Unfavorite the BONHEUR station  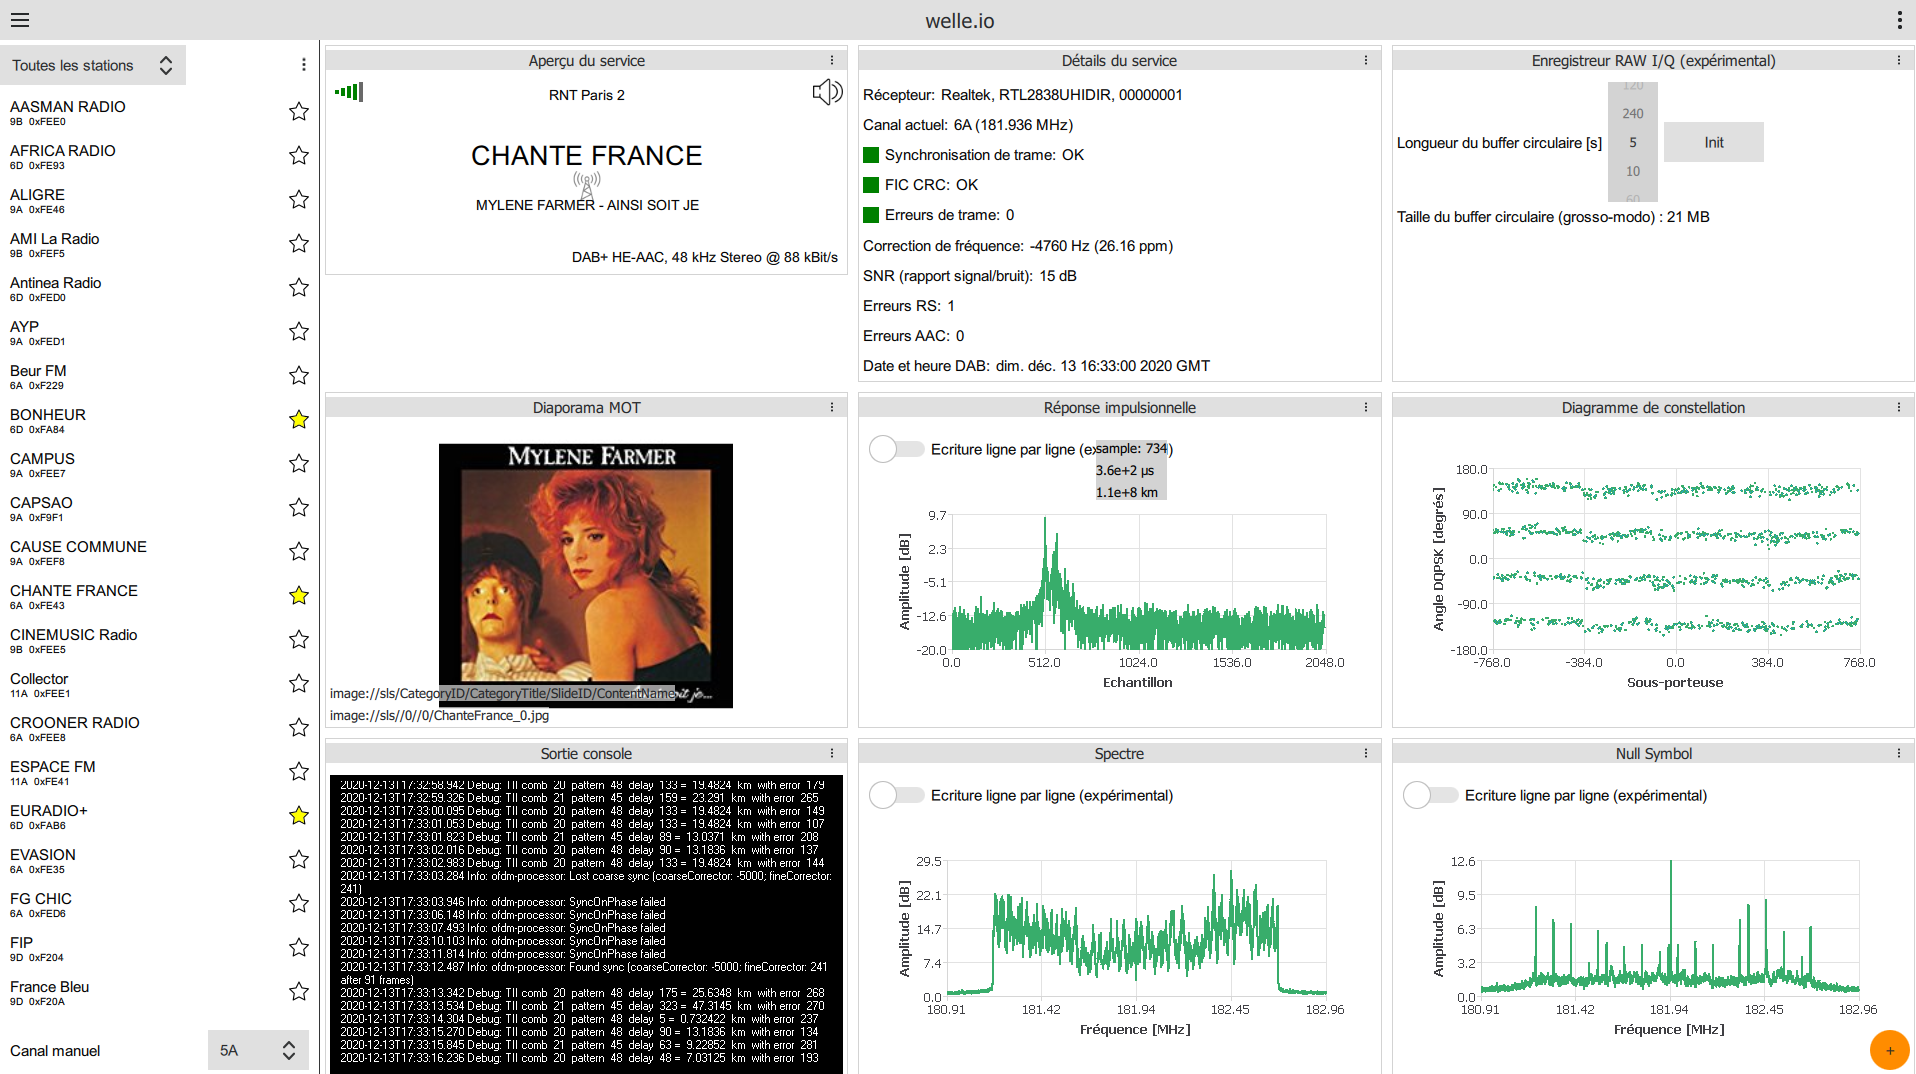(298, 419)
